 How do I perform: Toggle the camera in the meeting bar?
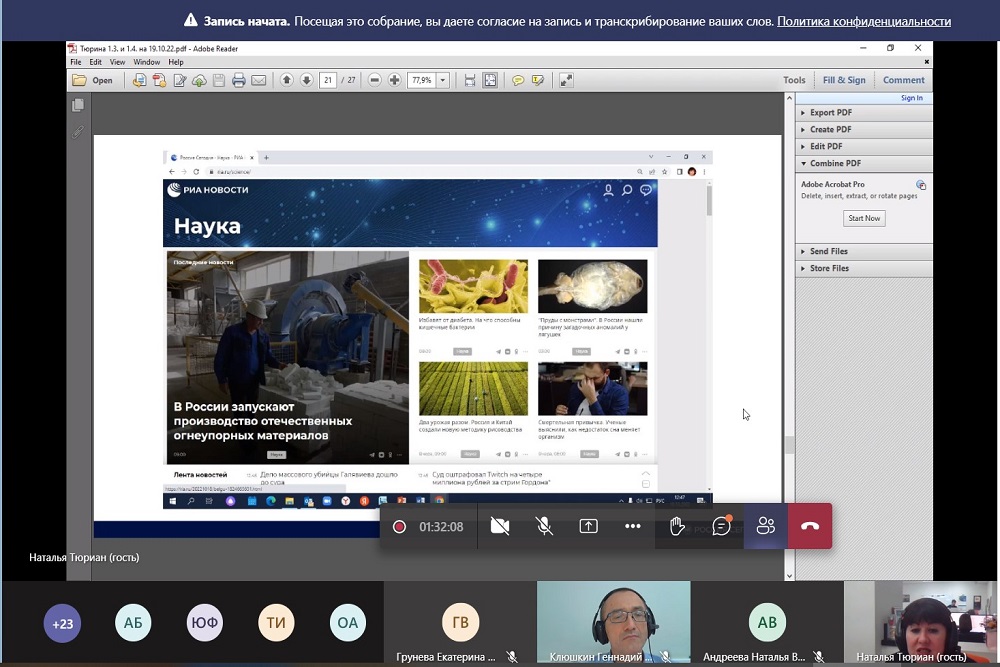(x=500, y=526)
